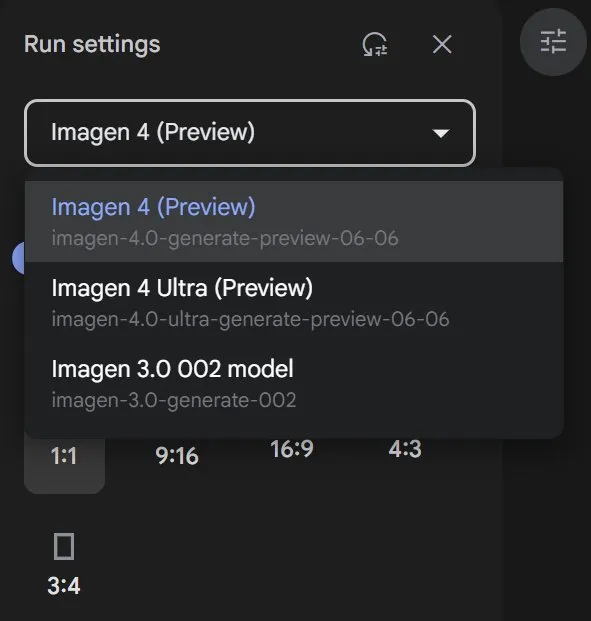Select the 3:4 aspect ratio label
This screenshot has height=621, width=591.
click(x=64, y=586)
